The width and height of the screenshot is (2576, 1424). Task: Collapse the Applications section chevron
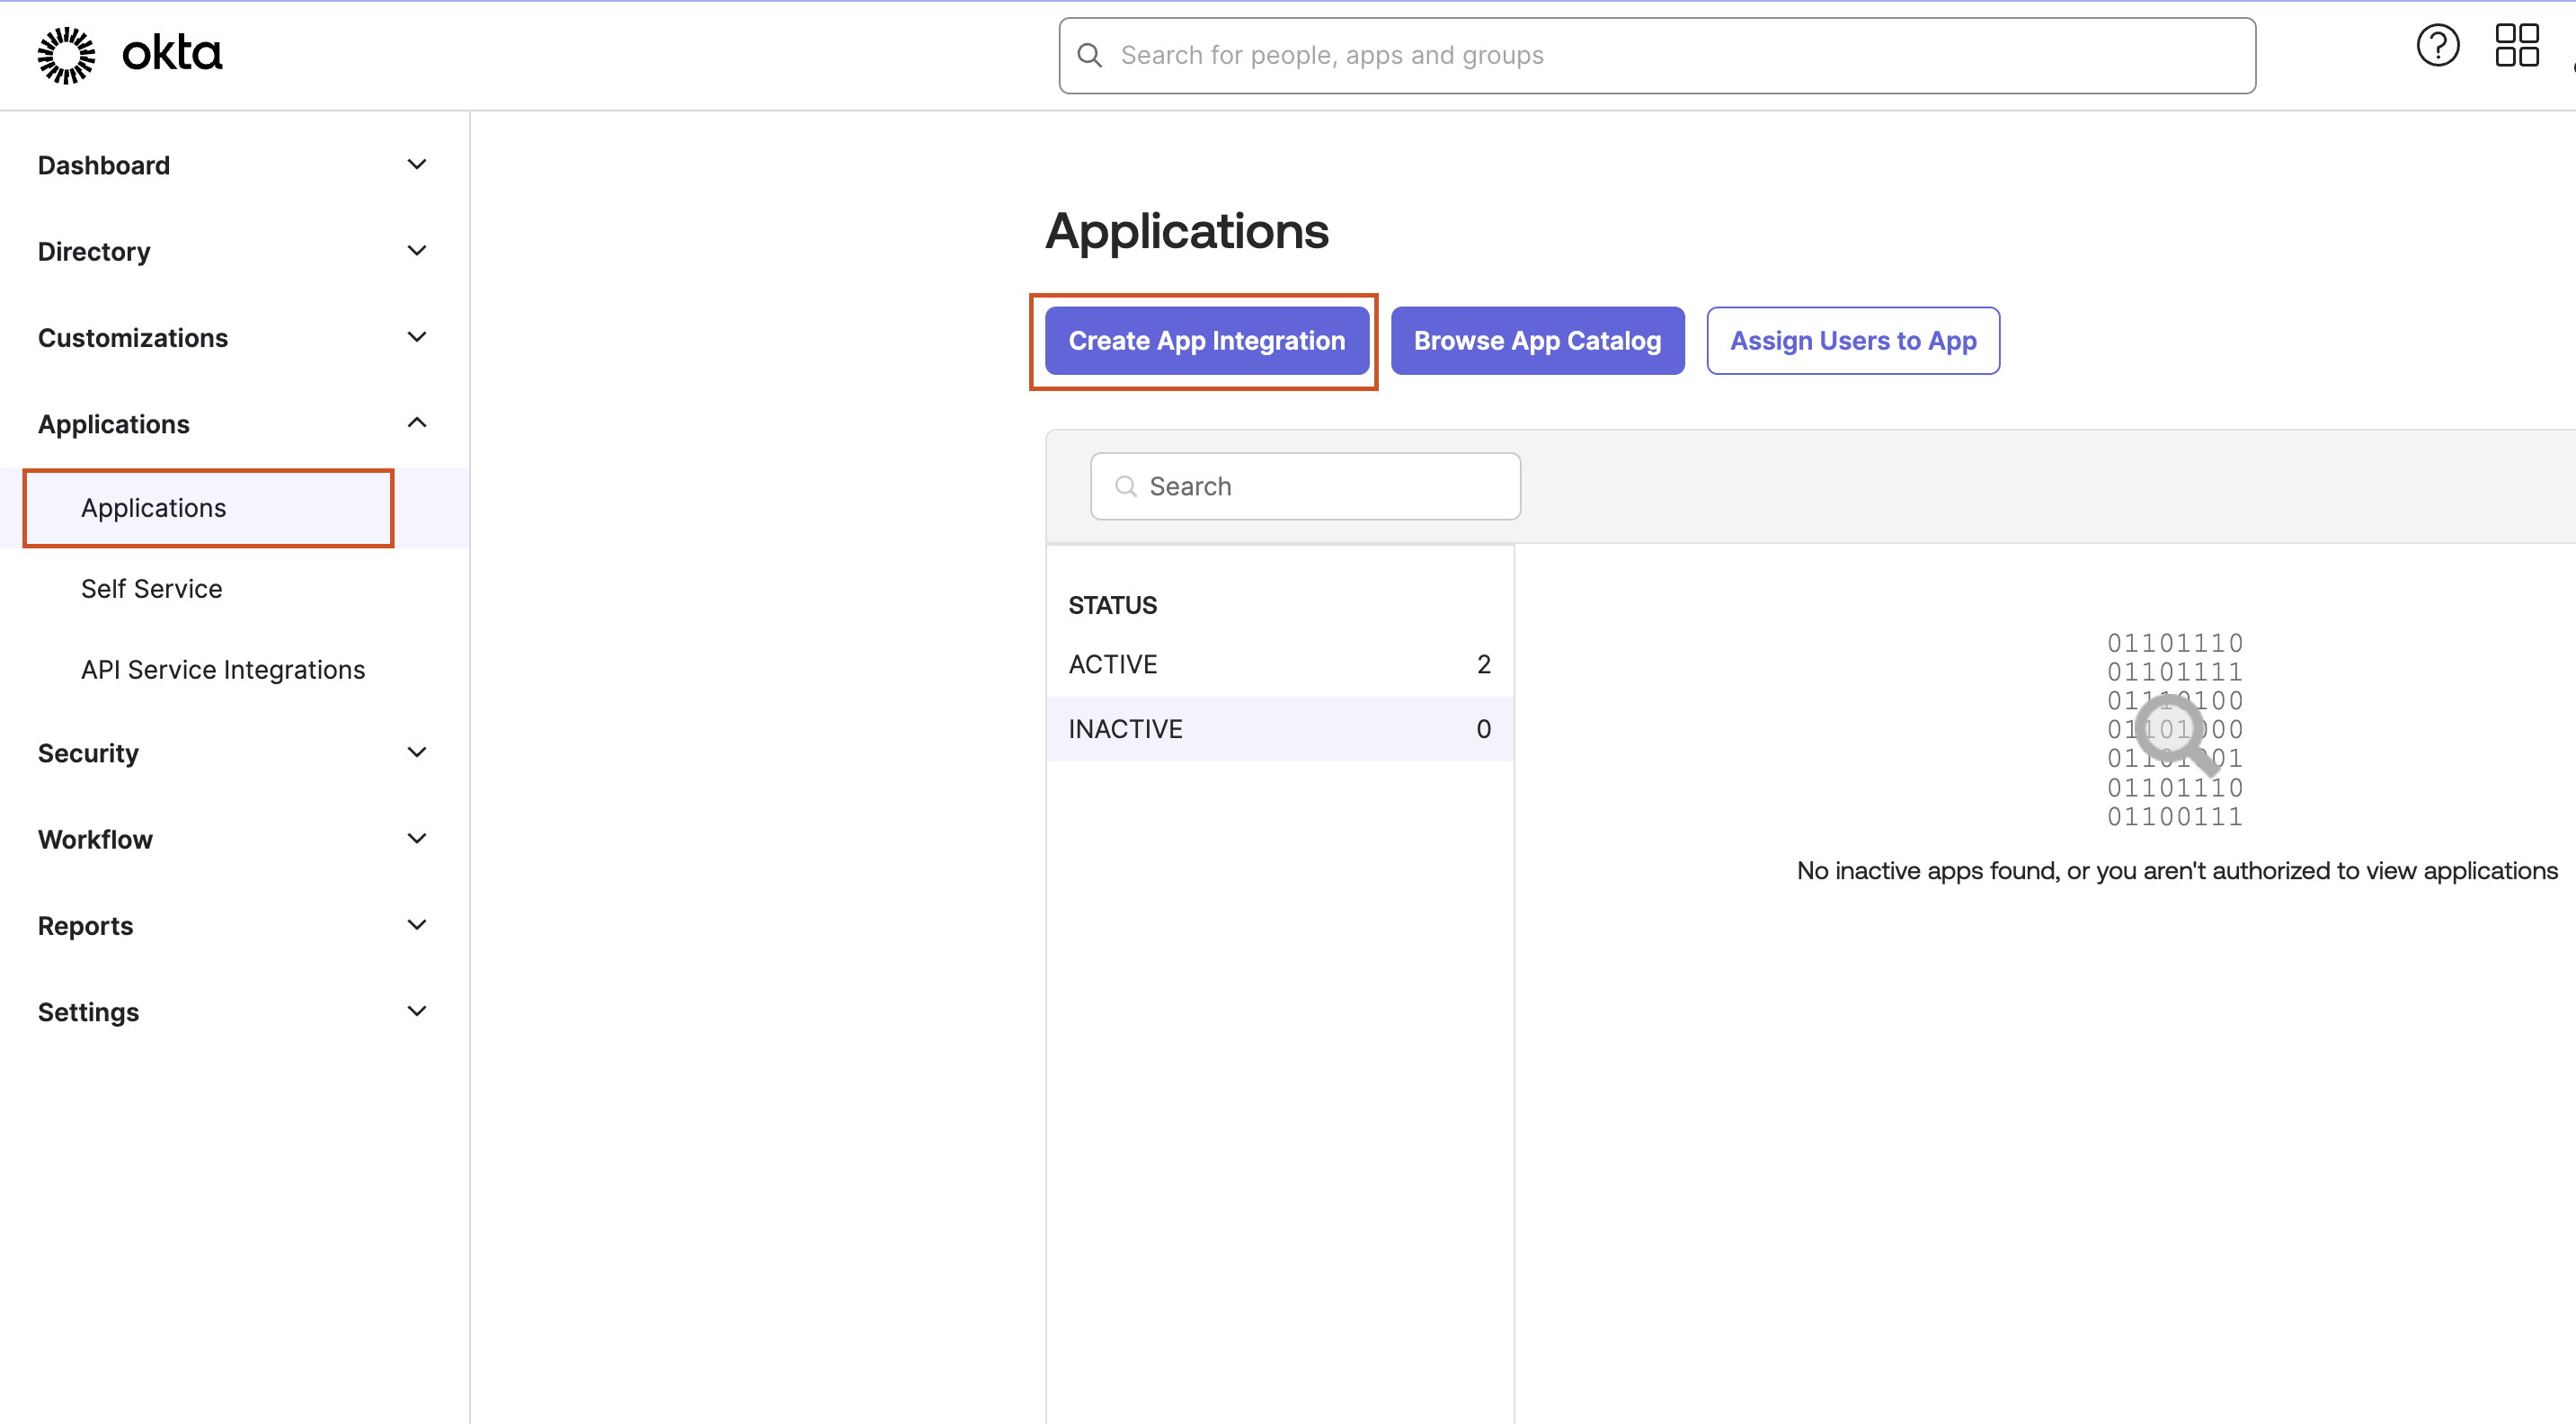click(x=417, y=423)
